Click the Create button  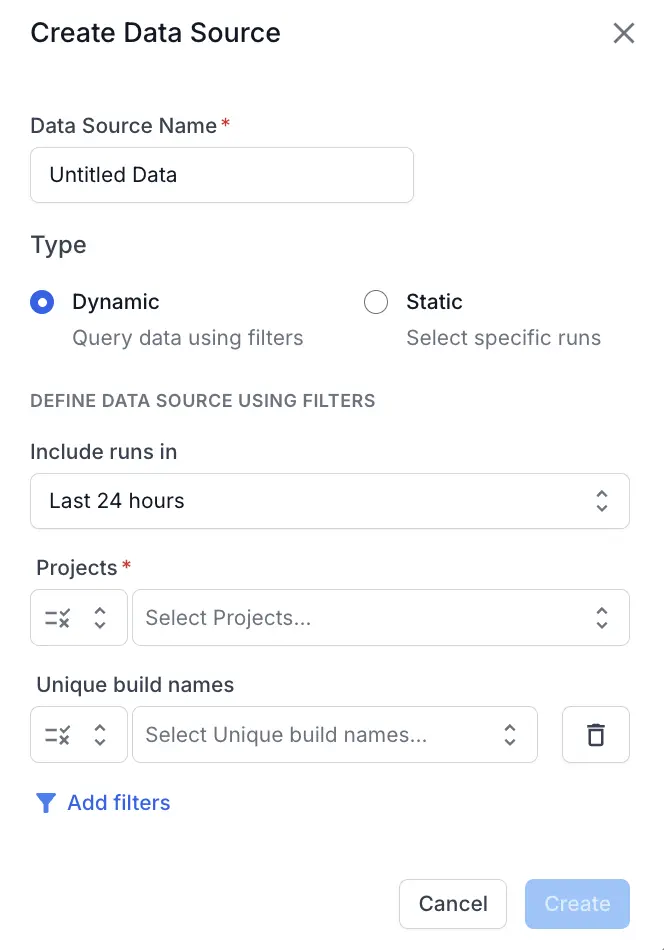pyautogui.click(x=577, y=903)
